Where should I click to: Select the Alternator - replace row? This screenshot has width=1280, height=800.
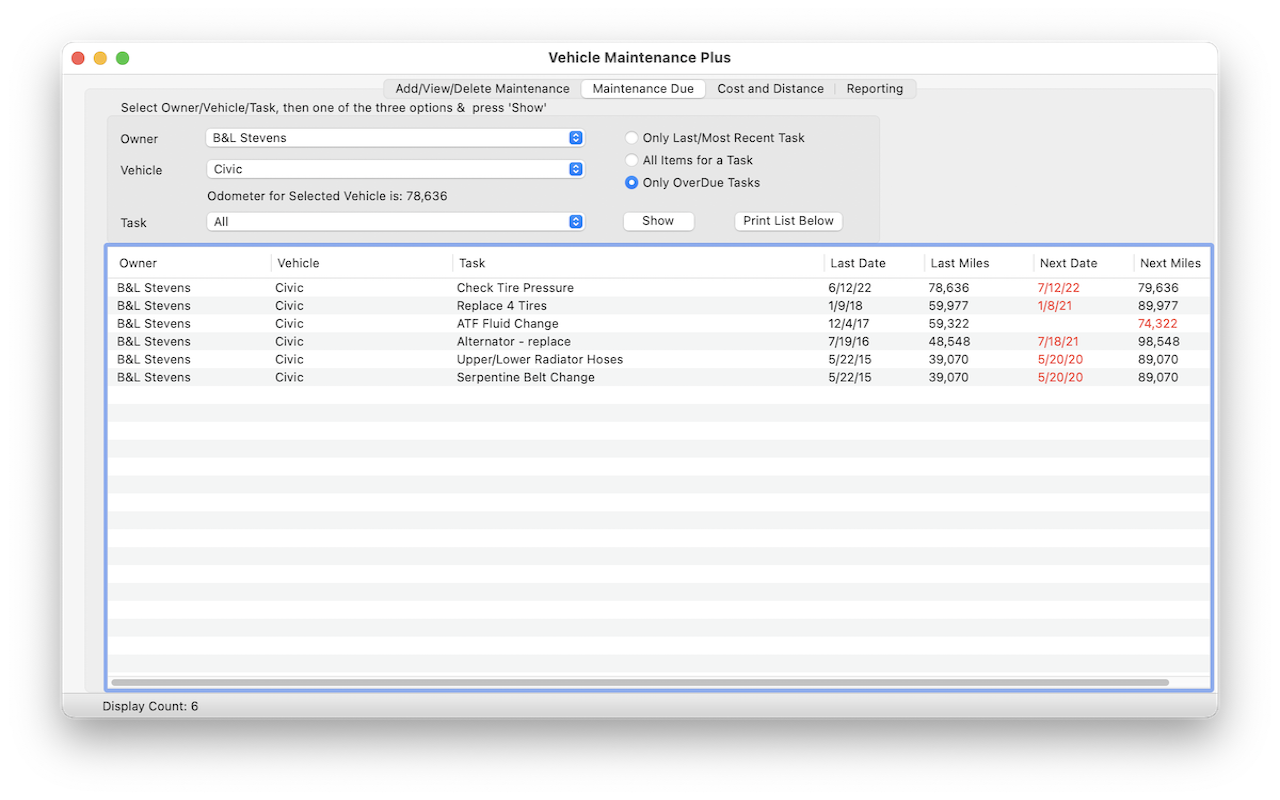pyautogui.click(x=513, y=342)
